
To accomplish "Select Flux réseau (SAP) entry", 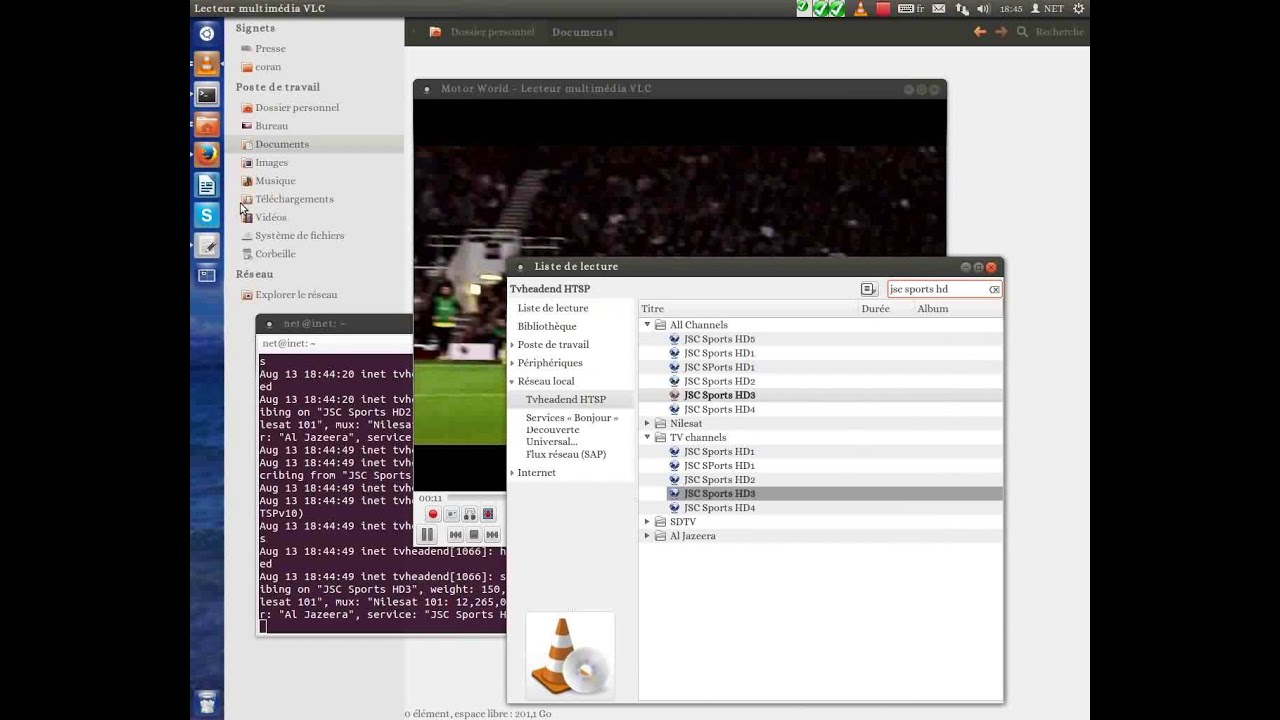I will tap(566, 454).
